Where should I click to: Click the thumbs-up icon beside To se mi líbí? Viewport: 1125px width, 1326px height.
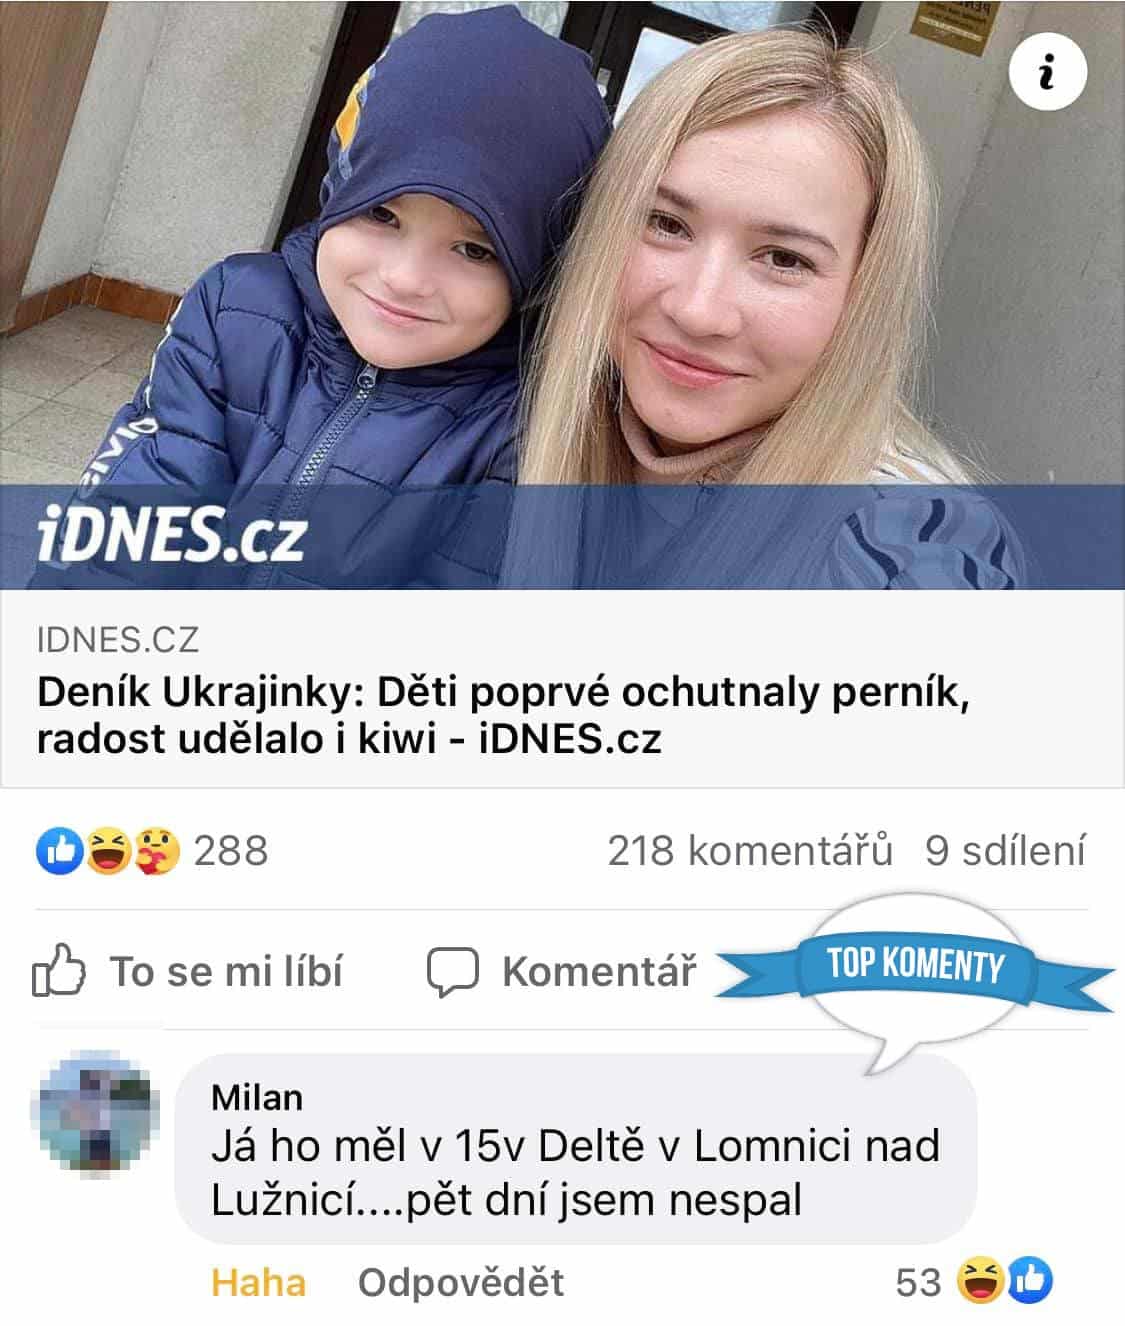pyautogui.click(x=59, y=969)
